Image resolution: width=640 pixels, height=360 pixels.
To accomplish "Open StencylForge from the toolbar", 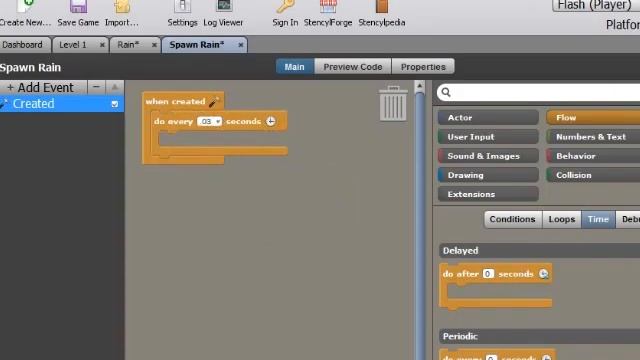I will (x=328, y=7).
